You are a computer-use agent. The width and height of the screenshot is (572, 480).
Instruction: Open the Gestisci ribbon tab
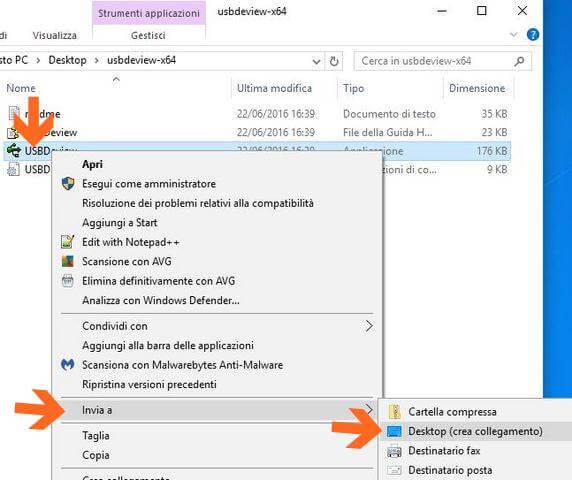point(148,35)
